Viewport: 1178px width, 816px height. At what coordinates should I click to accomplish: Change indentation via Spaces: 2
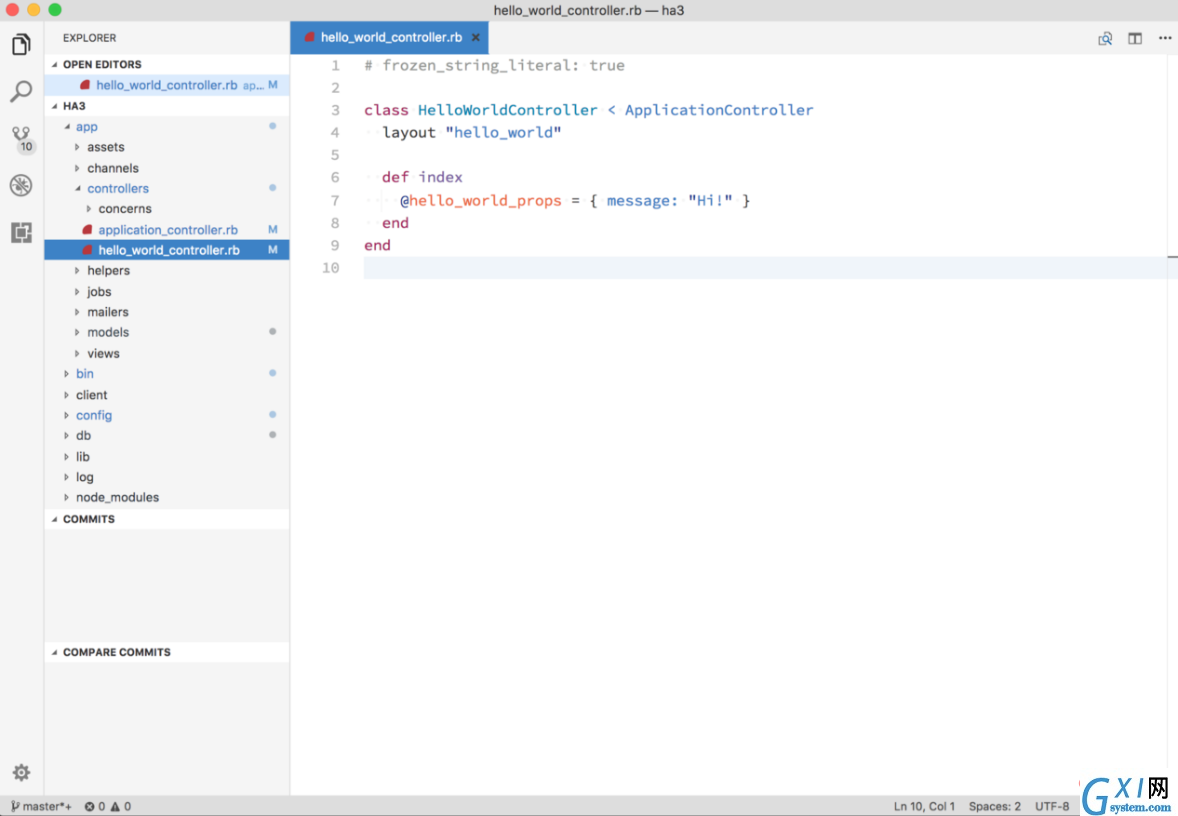(994, 806)
